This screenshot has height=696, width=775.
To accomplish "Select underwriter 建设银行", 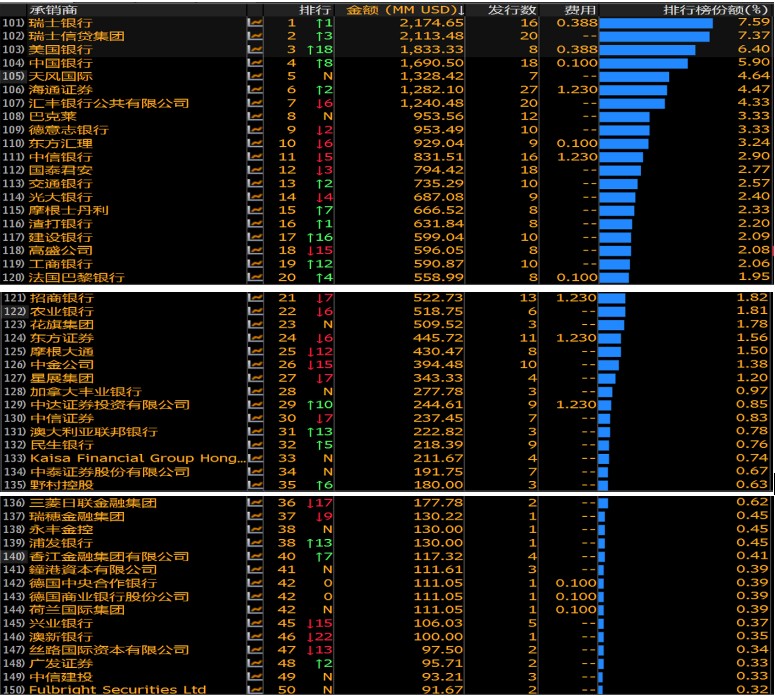I will coord(60,237).
